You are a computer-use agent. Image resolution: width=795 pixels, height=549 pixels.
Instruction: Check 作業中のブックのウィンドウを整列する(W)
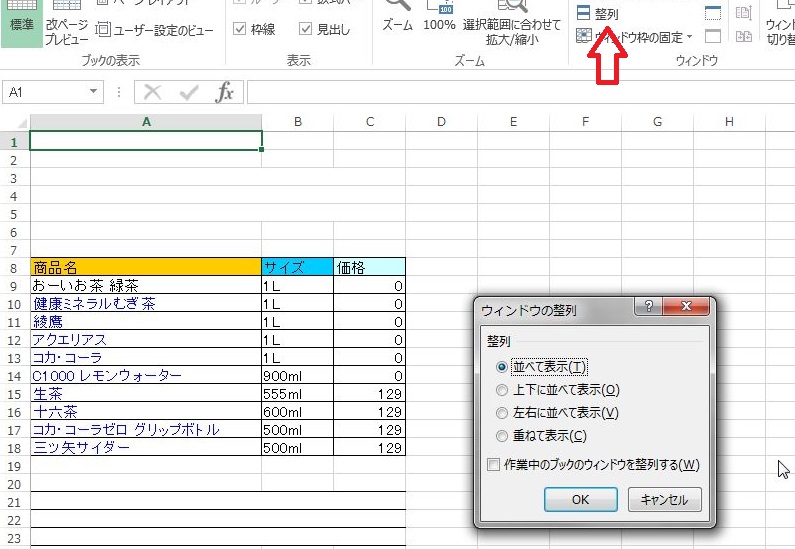pyautogui.click(x=593, y=464)
